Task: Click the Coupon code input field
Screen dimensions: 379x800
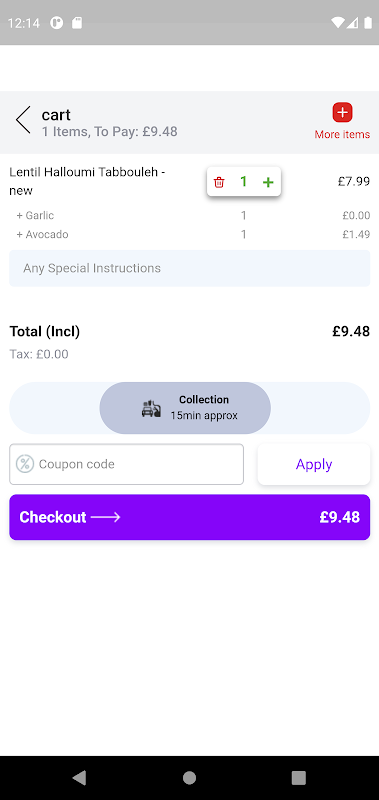Action: [127, 464]
